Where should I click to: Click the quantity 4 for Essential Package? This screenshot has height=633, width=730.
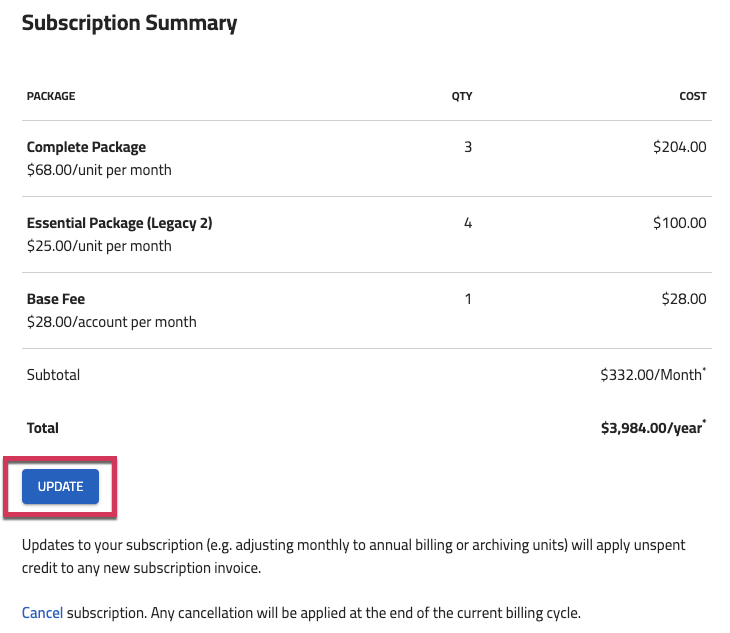[x=468, y=223]
